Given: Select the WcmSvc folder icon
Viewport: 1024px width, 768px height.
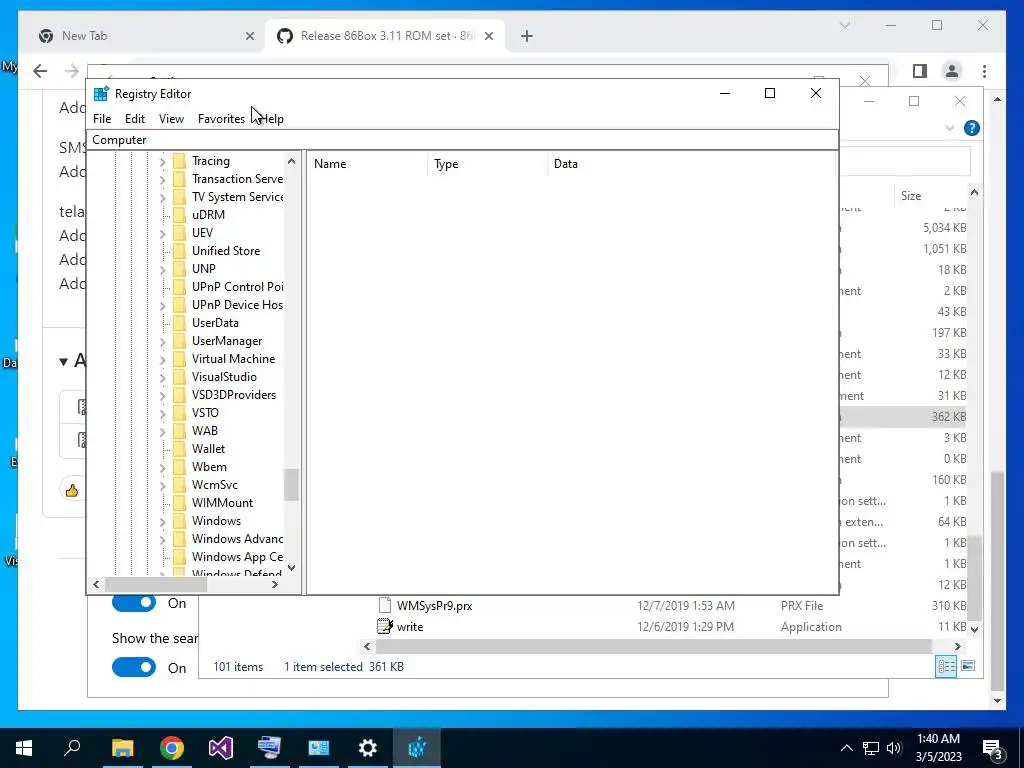Looking at the screenshot, I should tap(180, 485).
